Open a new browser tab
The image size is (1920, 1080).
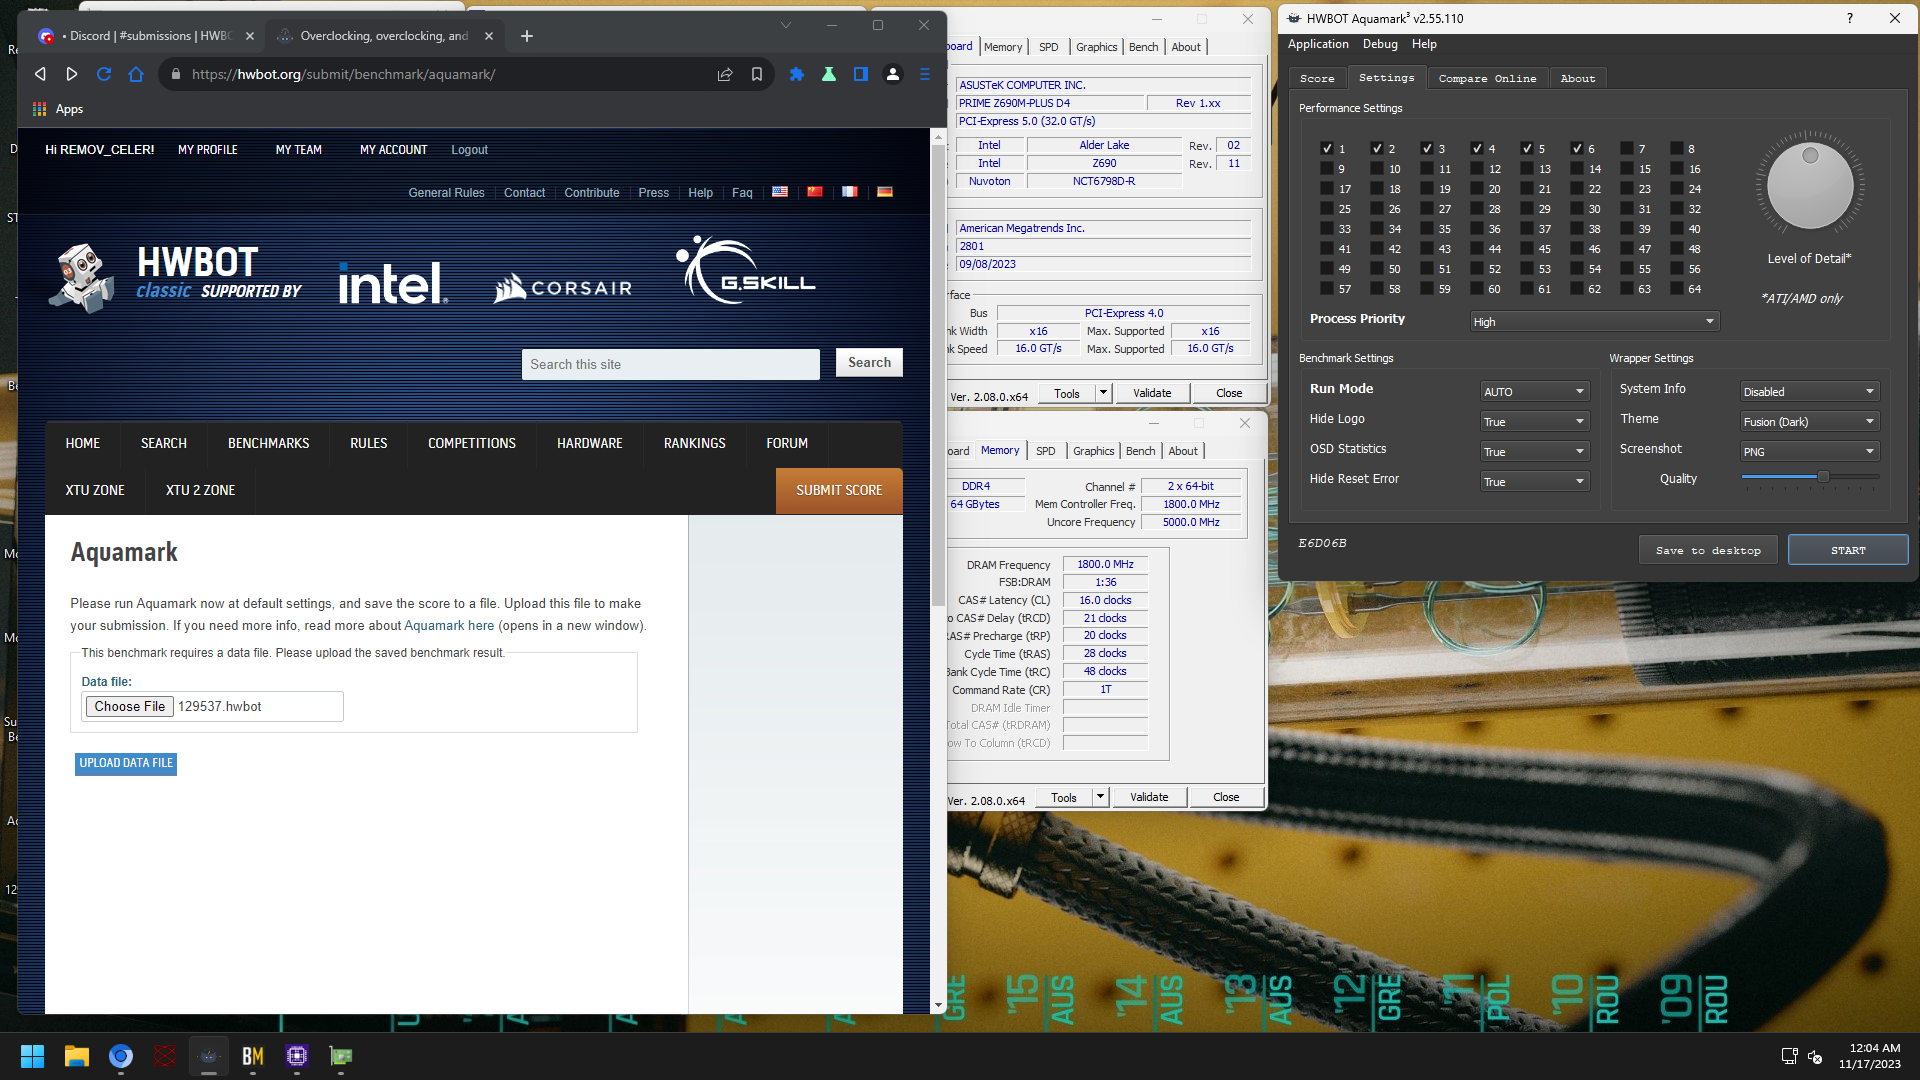(x=527, y=36)
